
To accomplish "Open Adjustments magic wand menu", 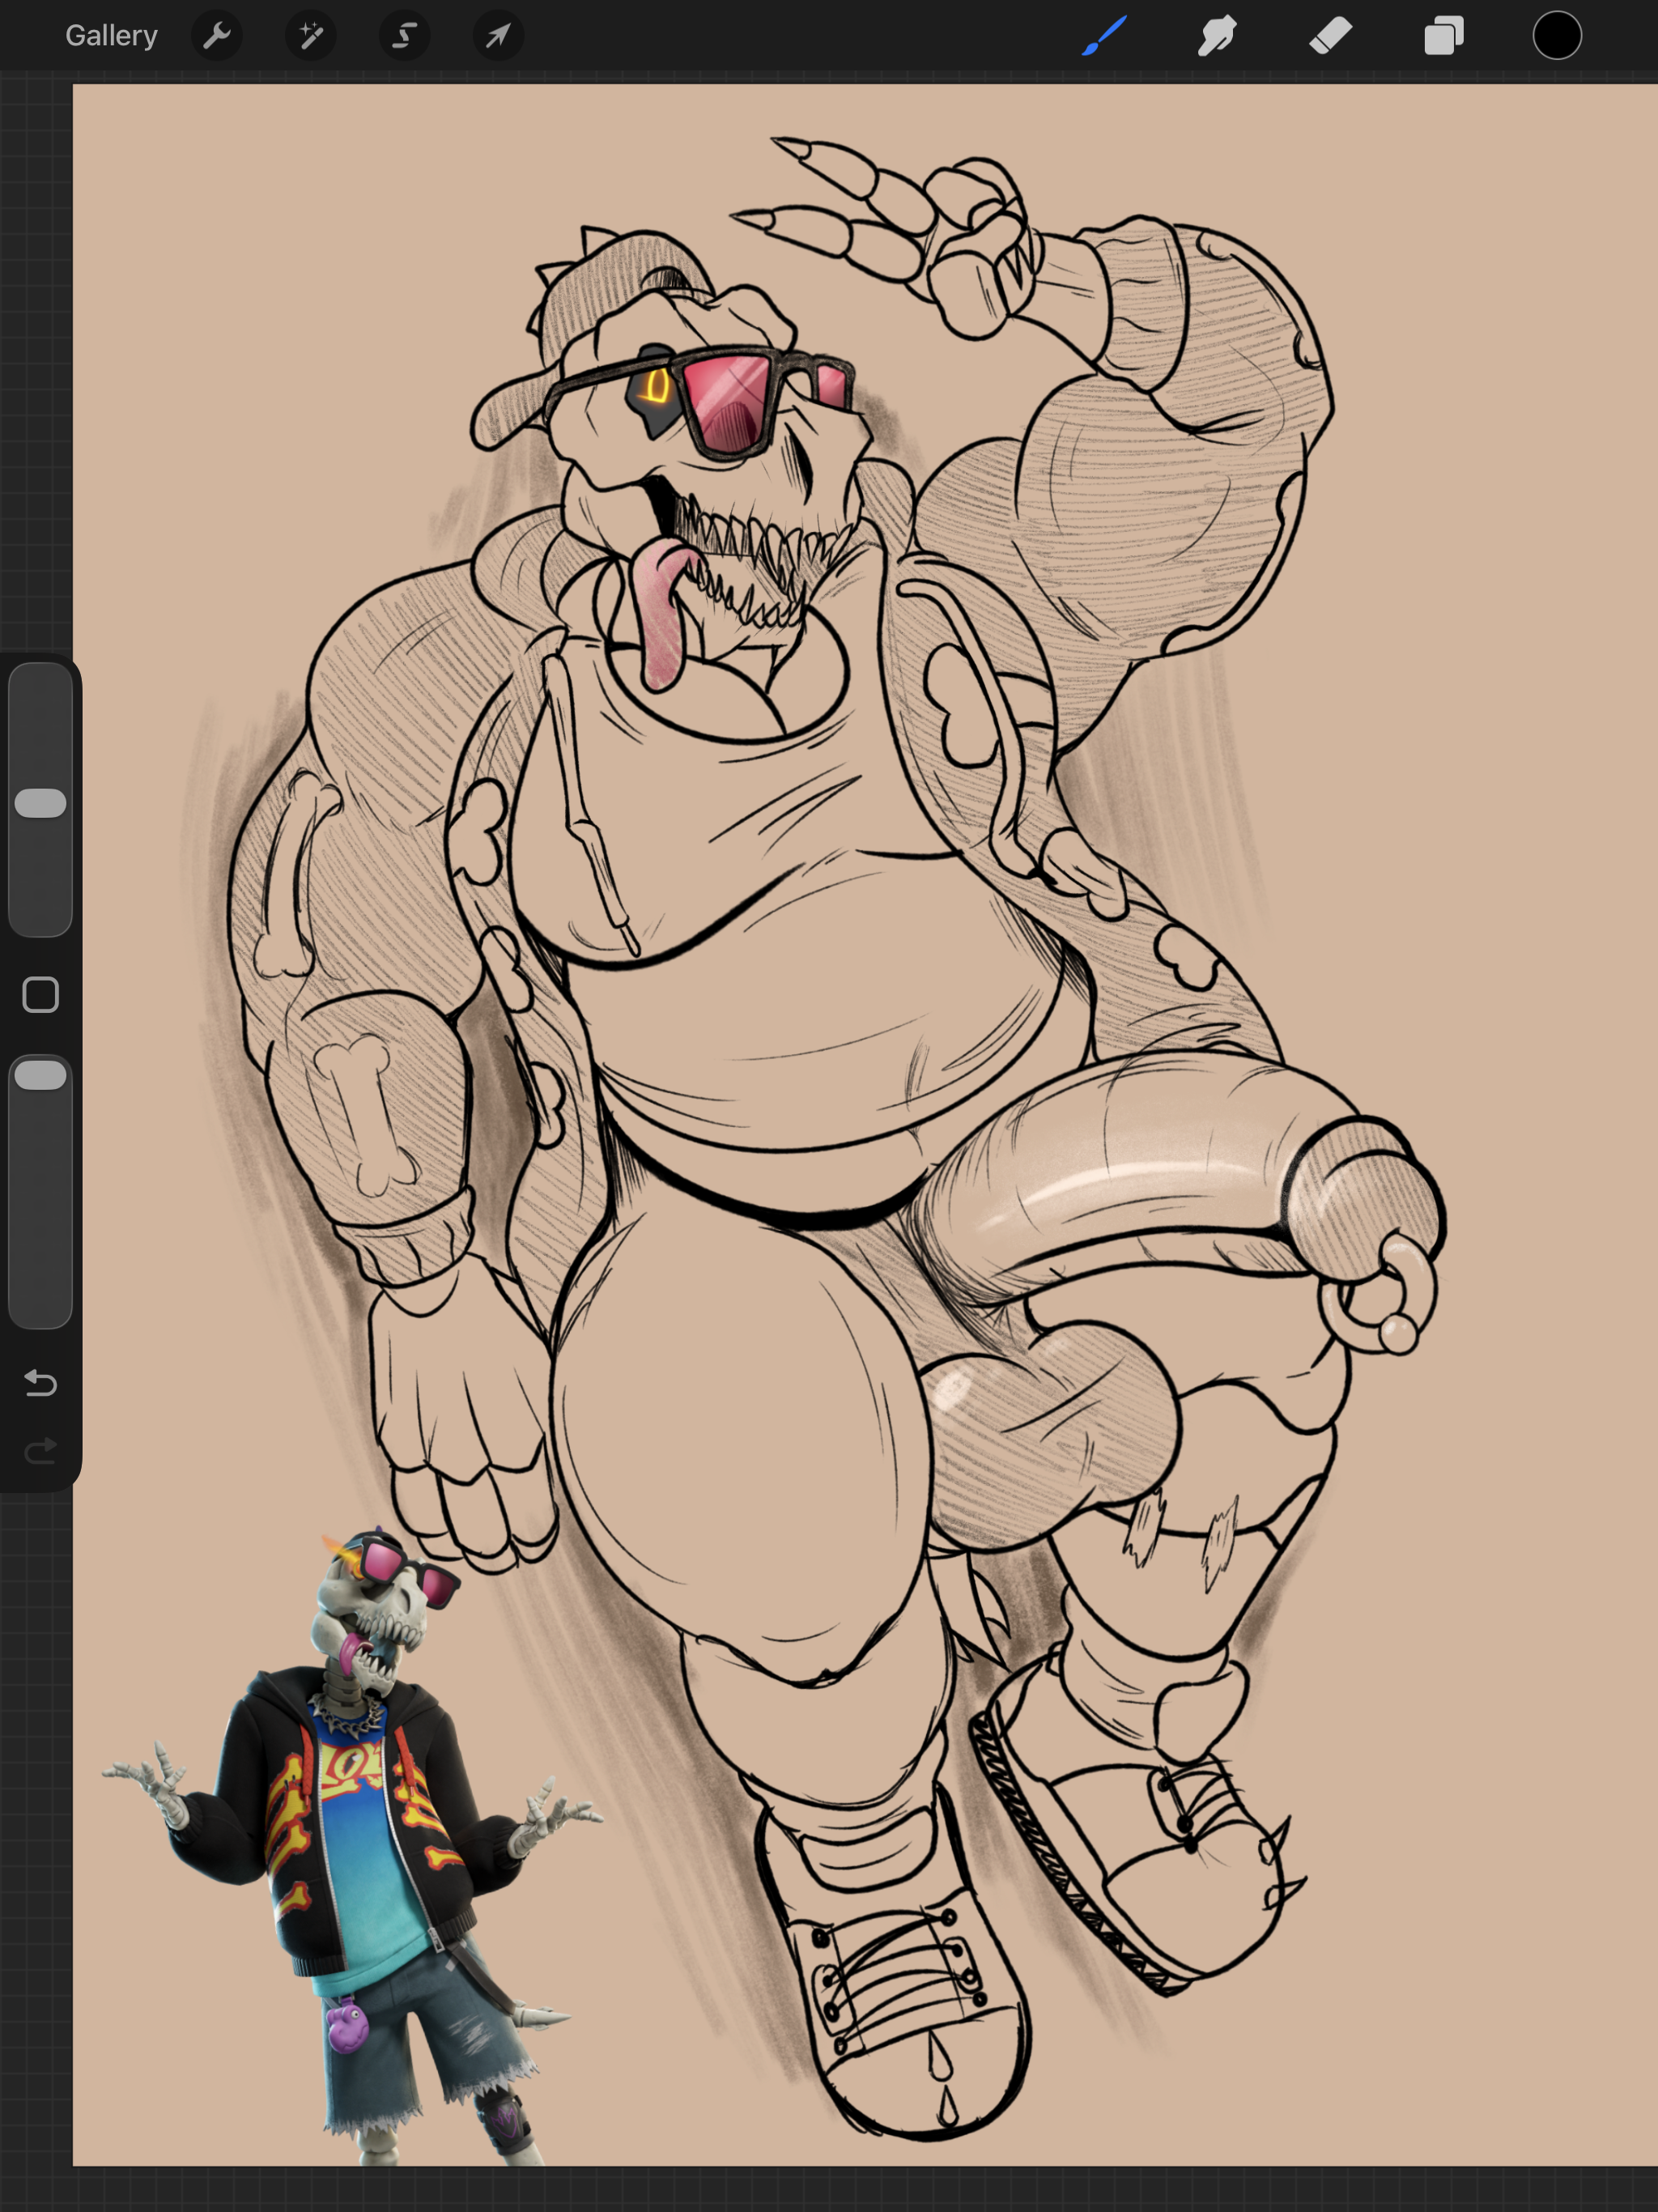I will [310, 36].
